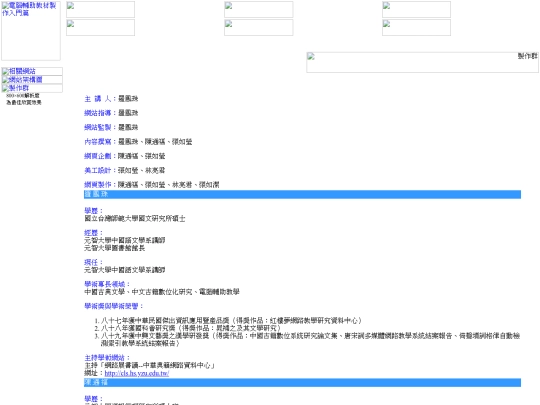Image resolution: width=540 pixels, height=405 pixels.
Task: Click the line starting 中國古典文學、中文古籍
Action: pos(162,292)
